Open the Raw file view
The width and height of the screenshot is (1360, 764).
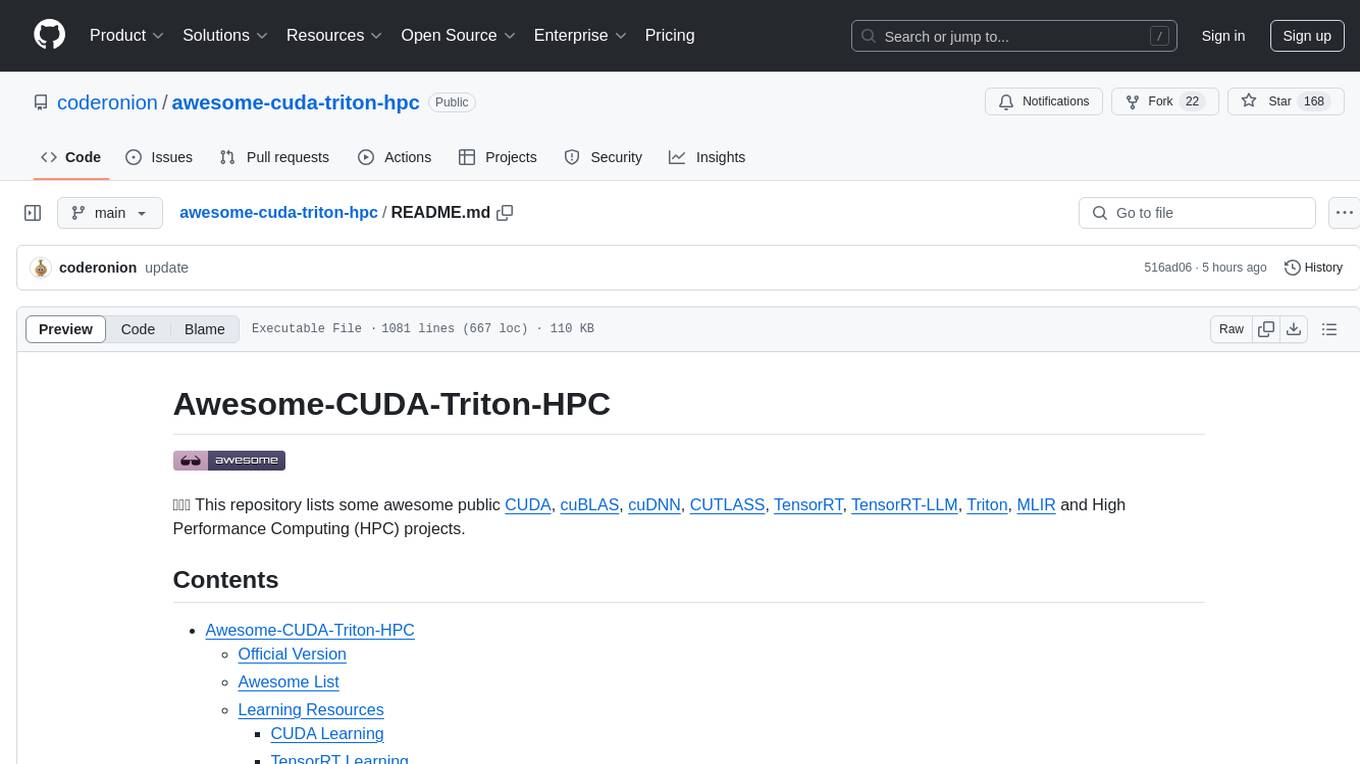[1231, 329]
